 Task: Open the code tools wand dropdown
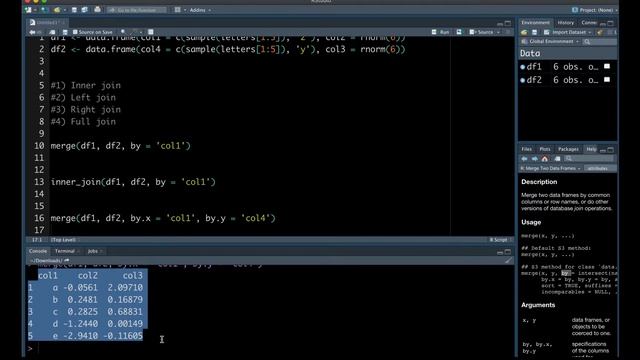click(x=137, y=32)
